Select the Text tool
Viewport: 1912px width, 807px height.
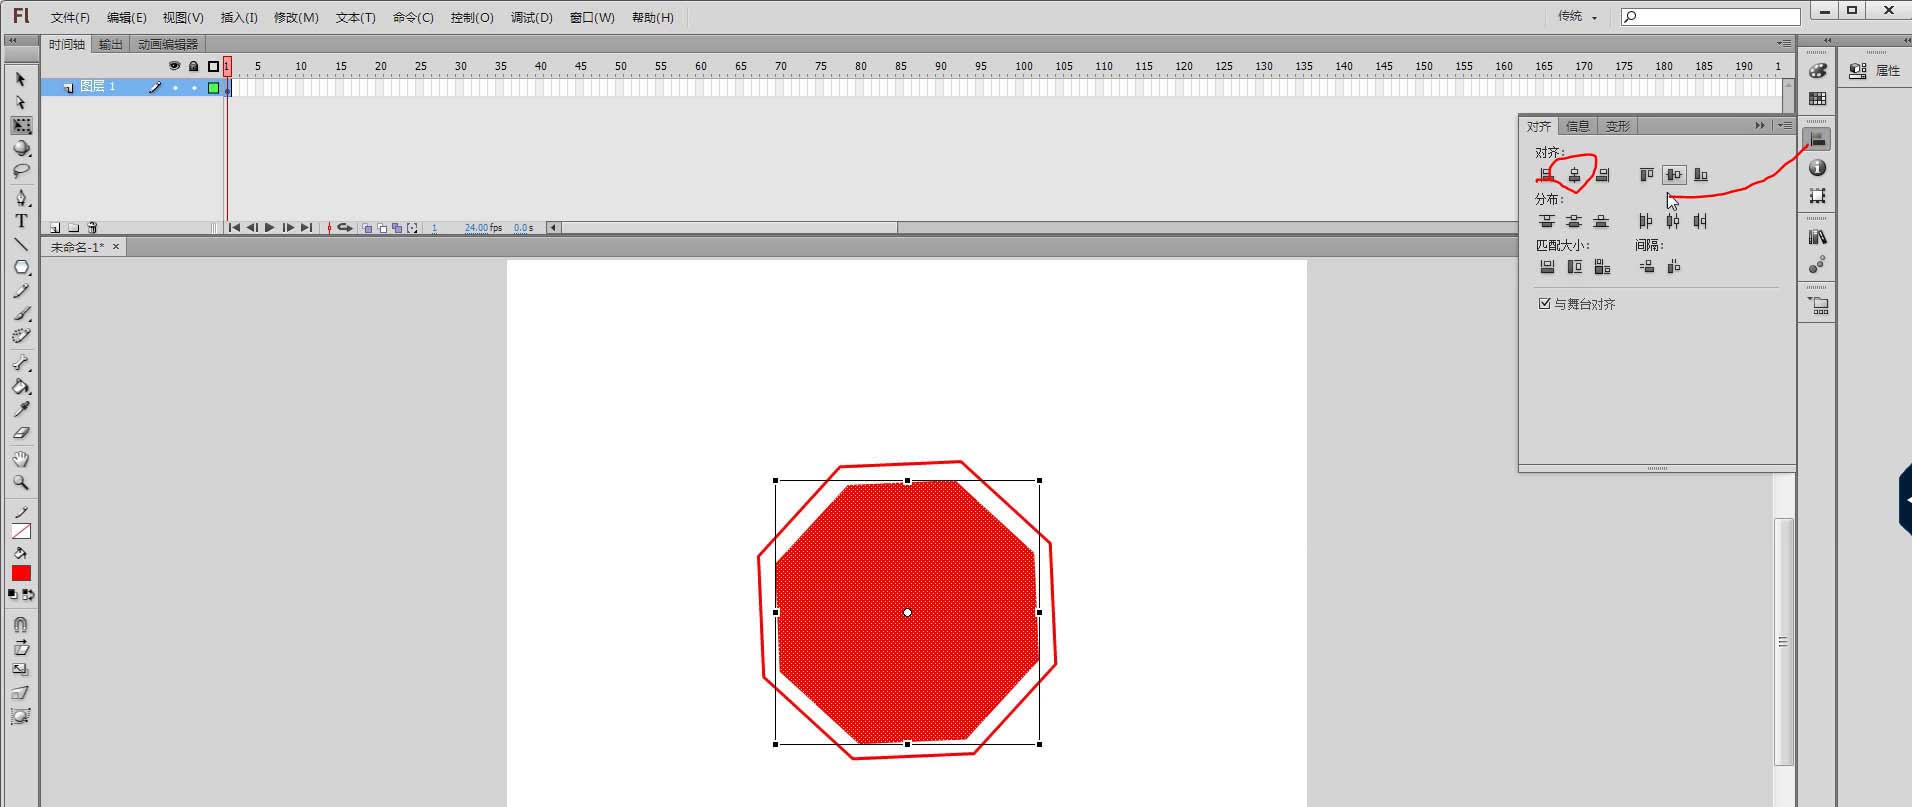[x=21, y=221]
